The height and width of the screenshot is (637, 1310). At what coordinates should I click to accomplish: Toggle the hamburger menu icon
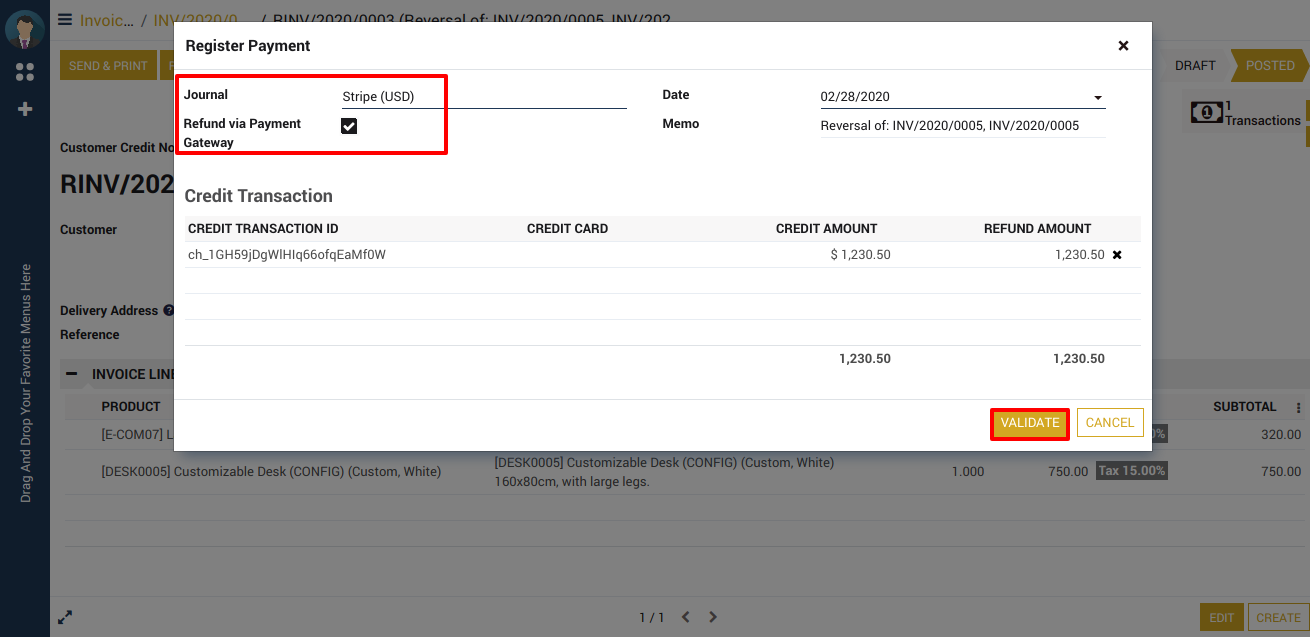(x=65, y=19)
